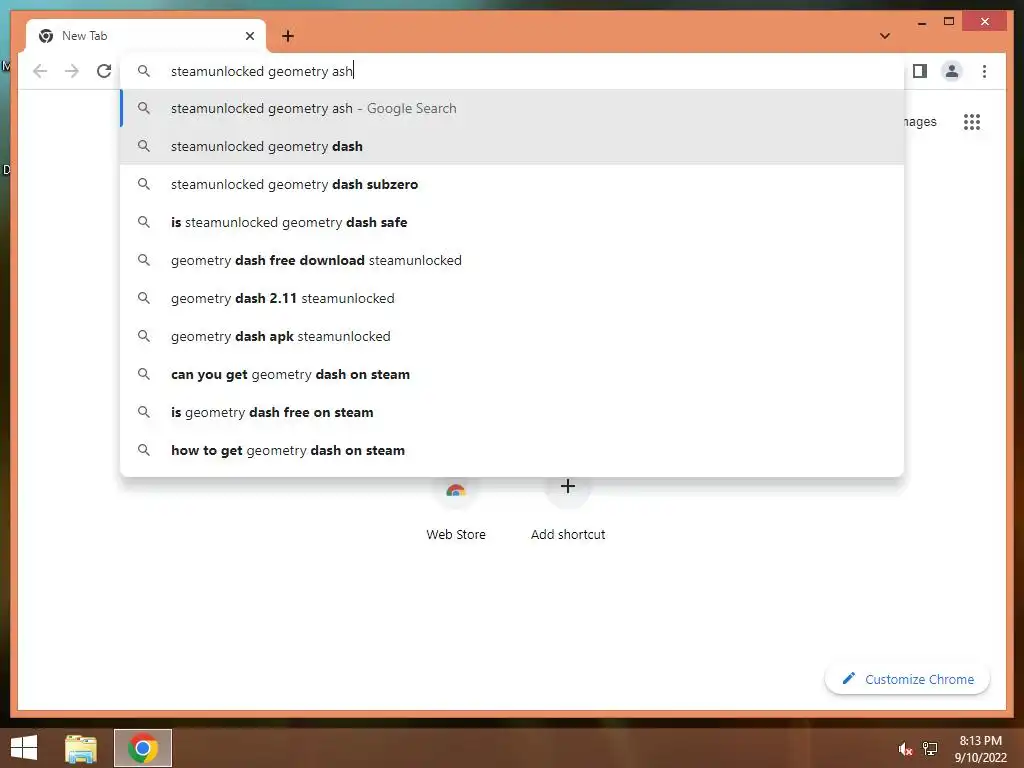Select 'is geometry dash free on steam'
Screen dimensions: 1024x768
513,412
